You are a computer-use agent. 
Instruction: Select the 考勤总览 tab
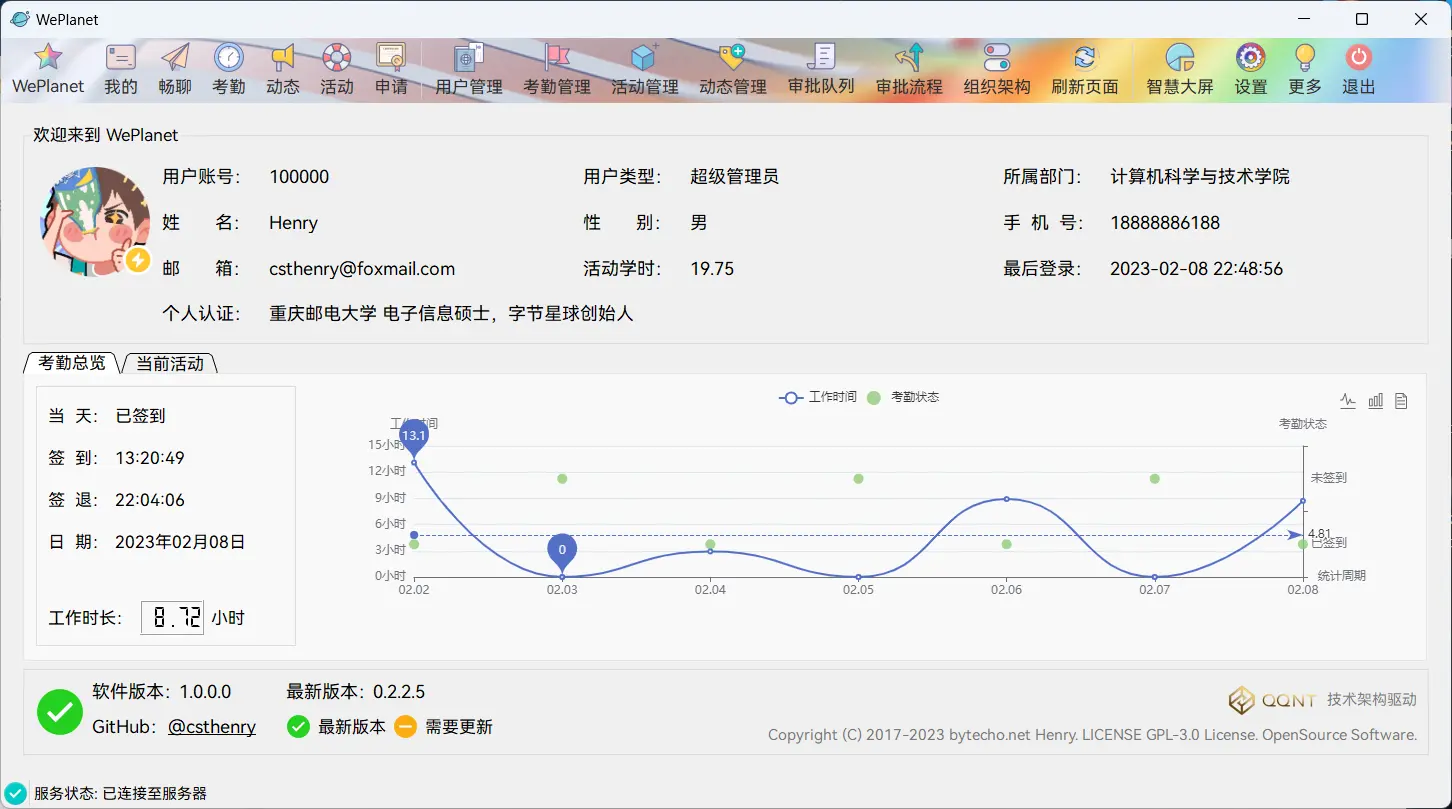[x=72, y=362]
